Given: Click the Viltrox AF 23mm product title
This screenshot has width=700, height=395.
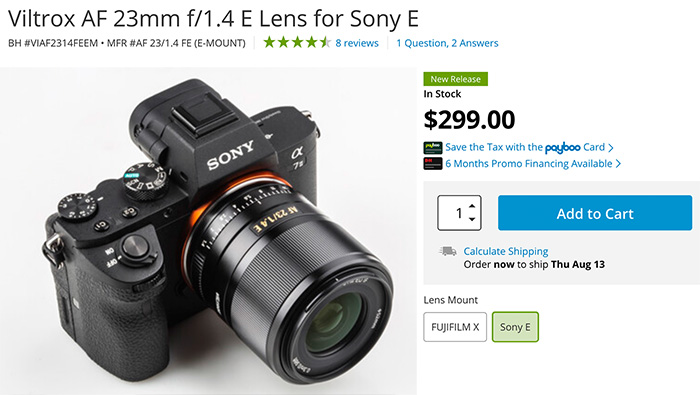Looking at the screenshot, I should [213, 19].
